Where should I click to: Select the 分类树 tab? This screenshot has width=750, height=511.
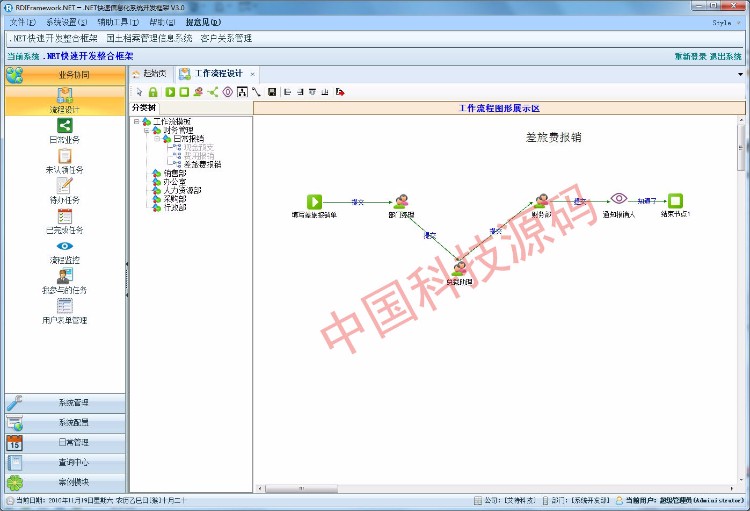pos(144,108)
